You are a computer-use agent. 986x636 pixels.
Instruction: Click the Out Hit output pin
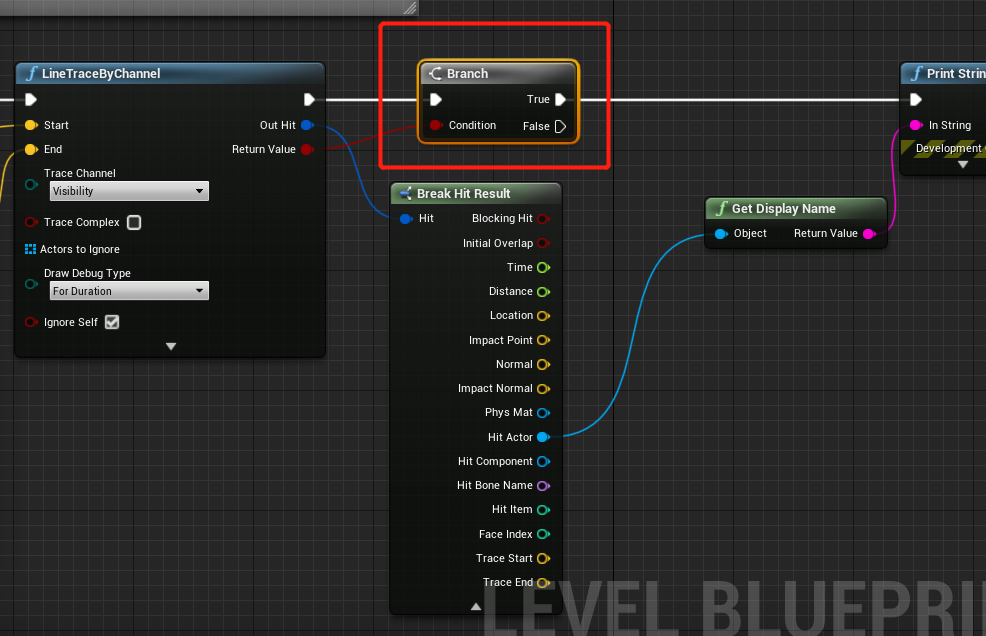coord(307,125)
